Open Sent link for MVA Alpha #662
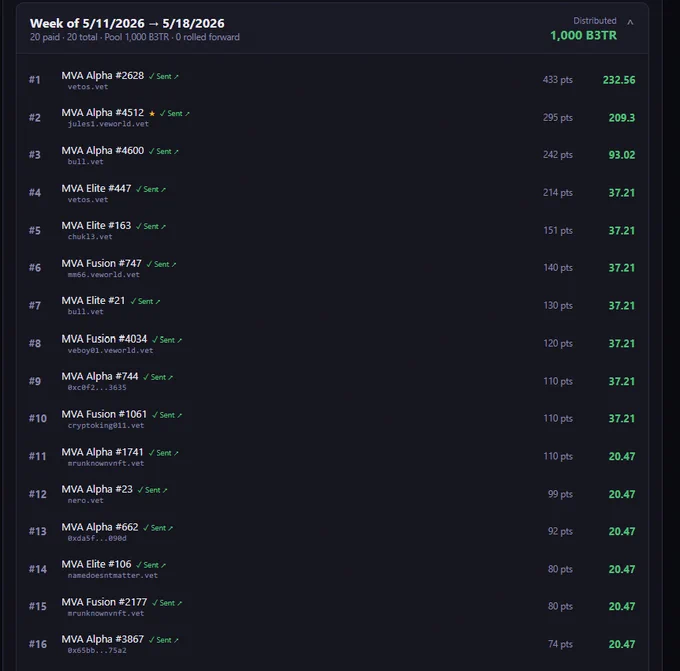 coord(158,528)
